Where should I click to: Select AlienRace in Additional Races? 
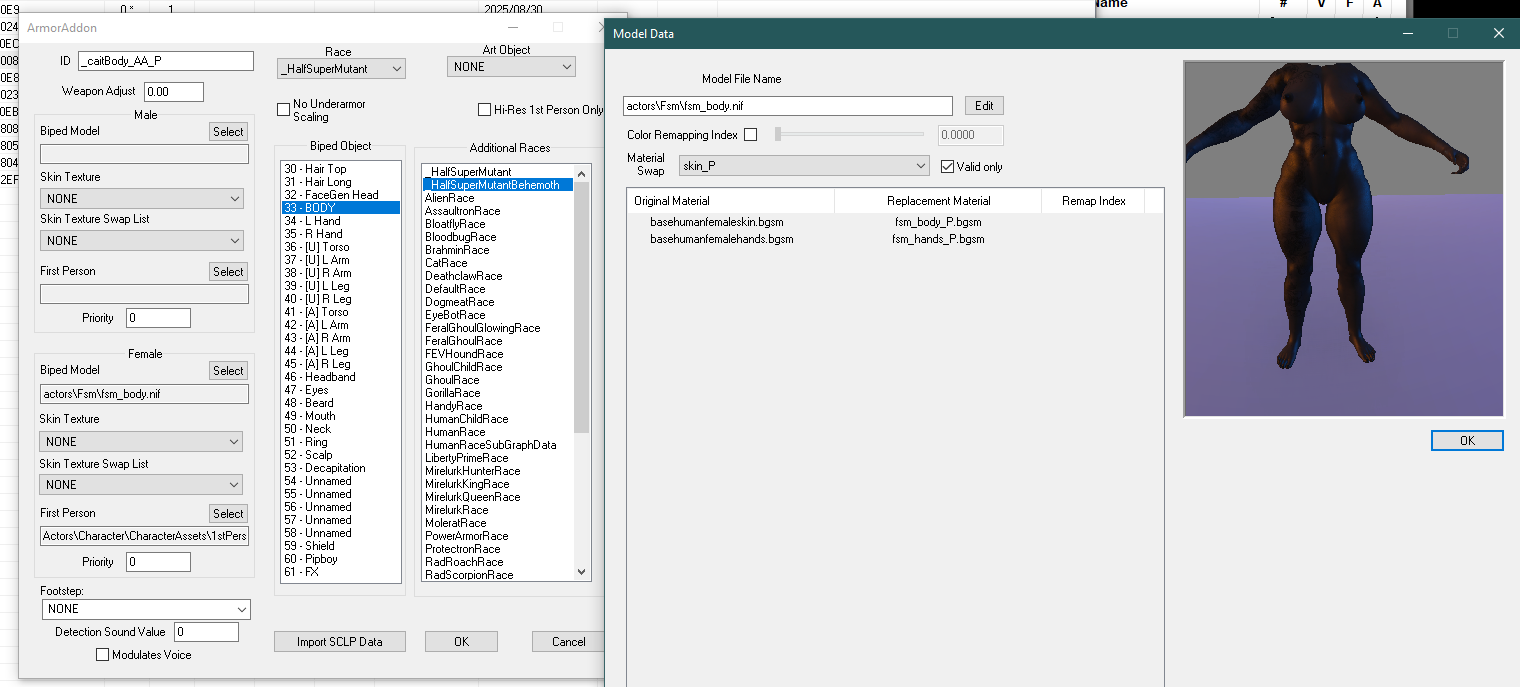[498, 198]
